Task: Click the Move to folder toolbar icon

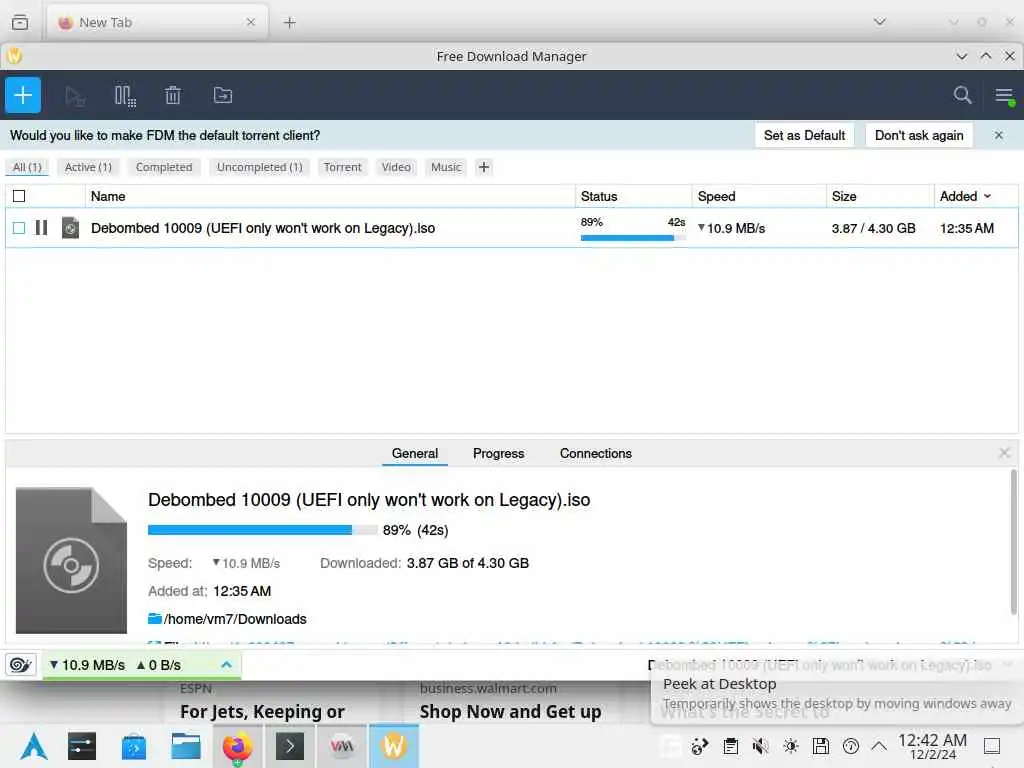Action: [223, 95]
